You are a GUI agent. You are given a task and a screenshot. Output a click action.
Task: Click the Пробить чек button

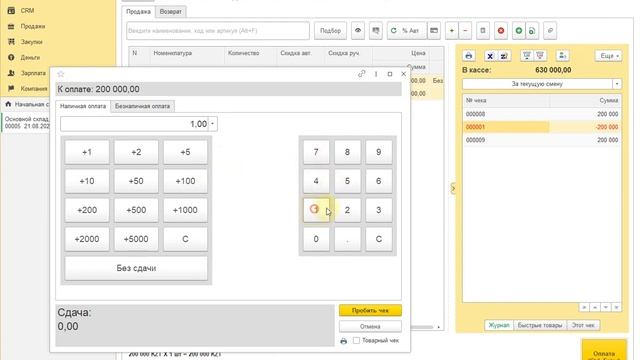[x=370, y=311]
